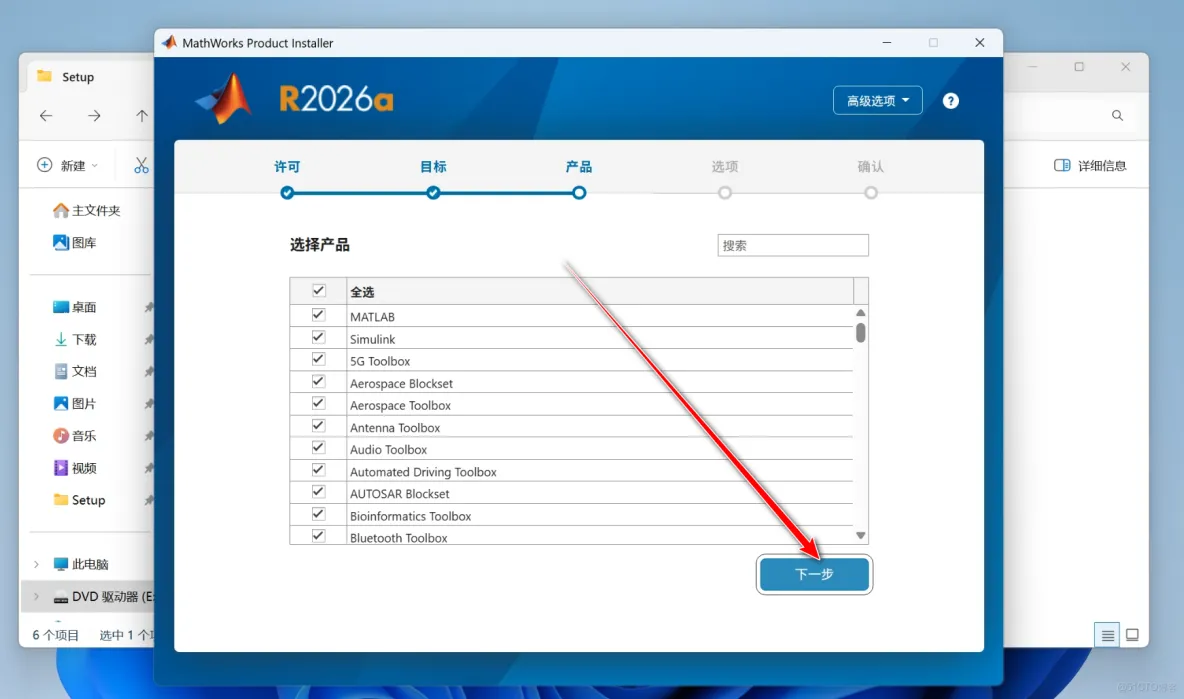Click the cut scissors icon in Explorer
Screen dimensions: 1184x699
pos(141,165)
